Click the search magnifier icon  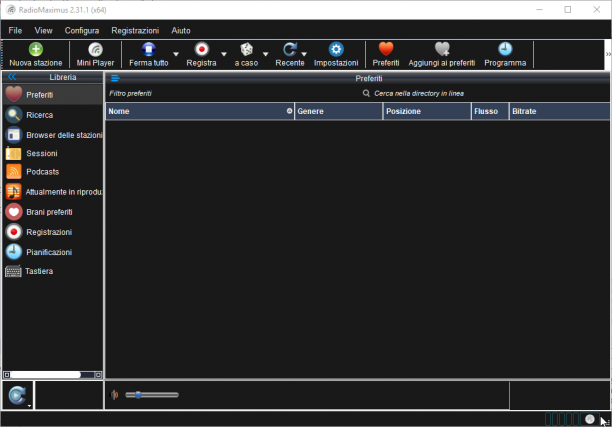[x=366, y=93]
